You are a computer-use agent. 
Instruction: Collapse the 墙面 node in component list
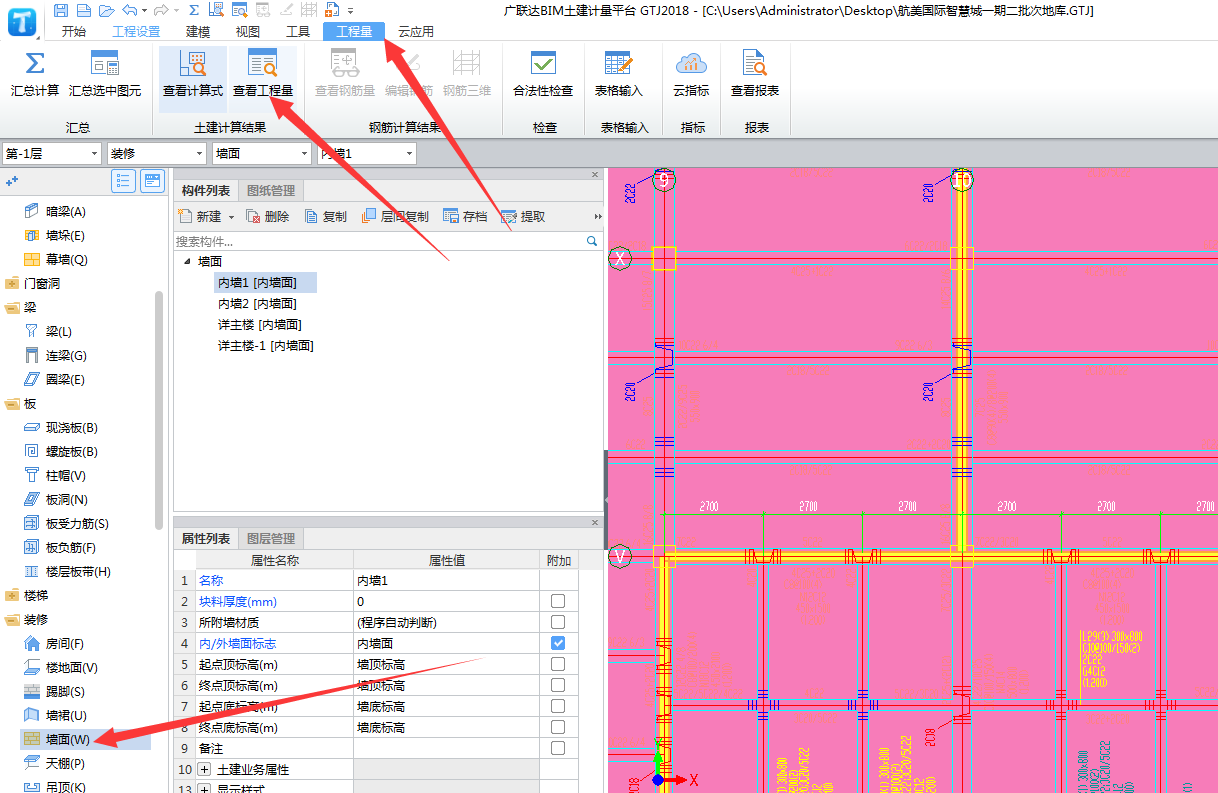187,261
